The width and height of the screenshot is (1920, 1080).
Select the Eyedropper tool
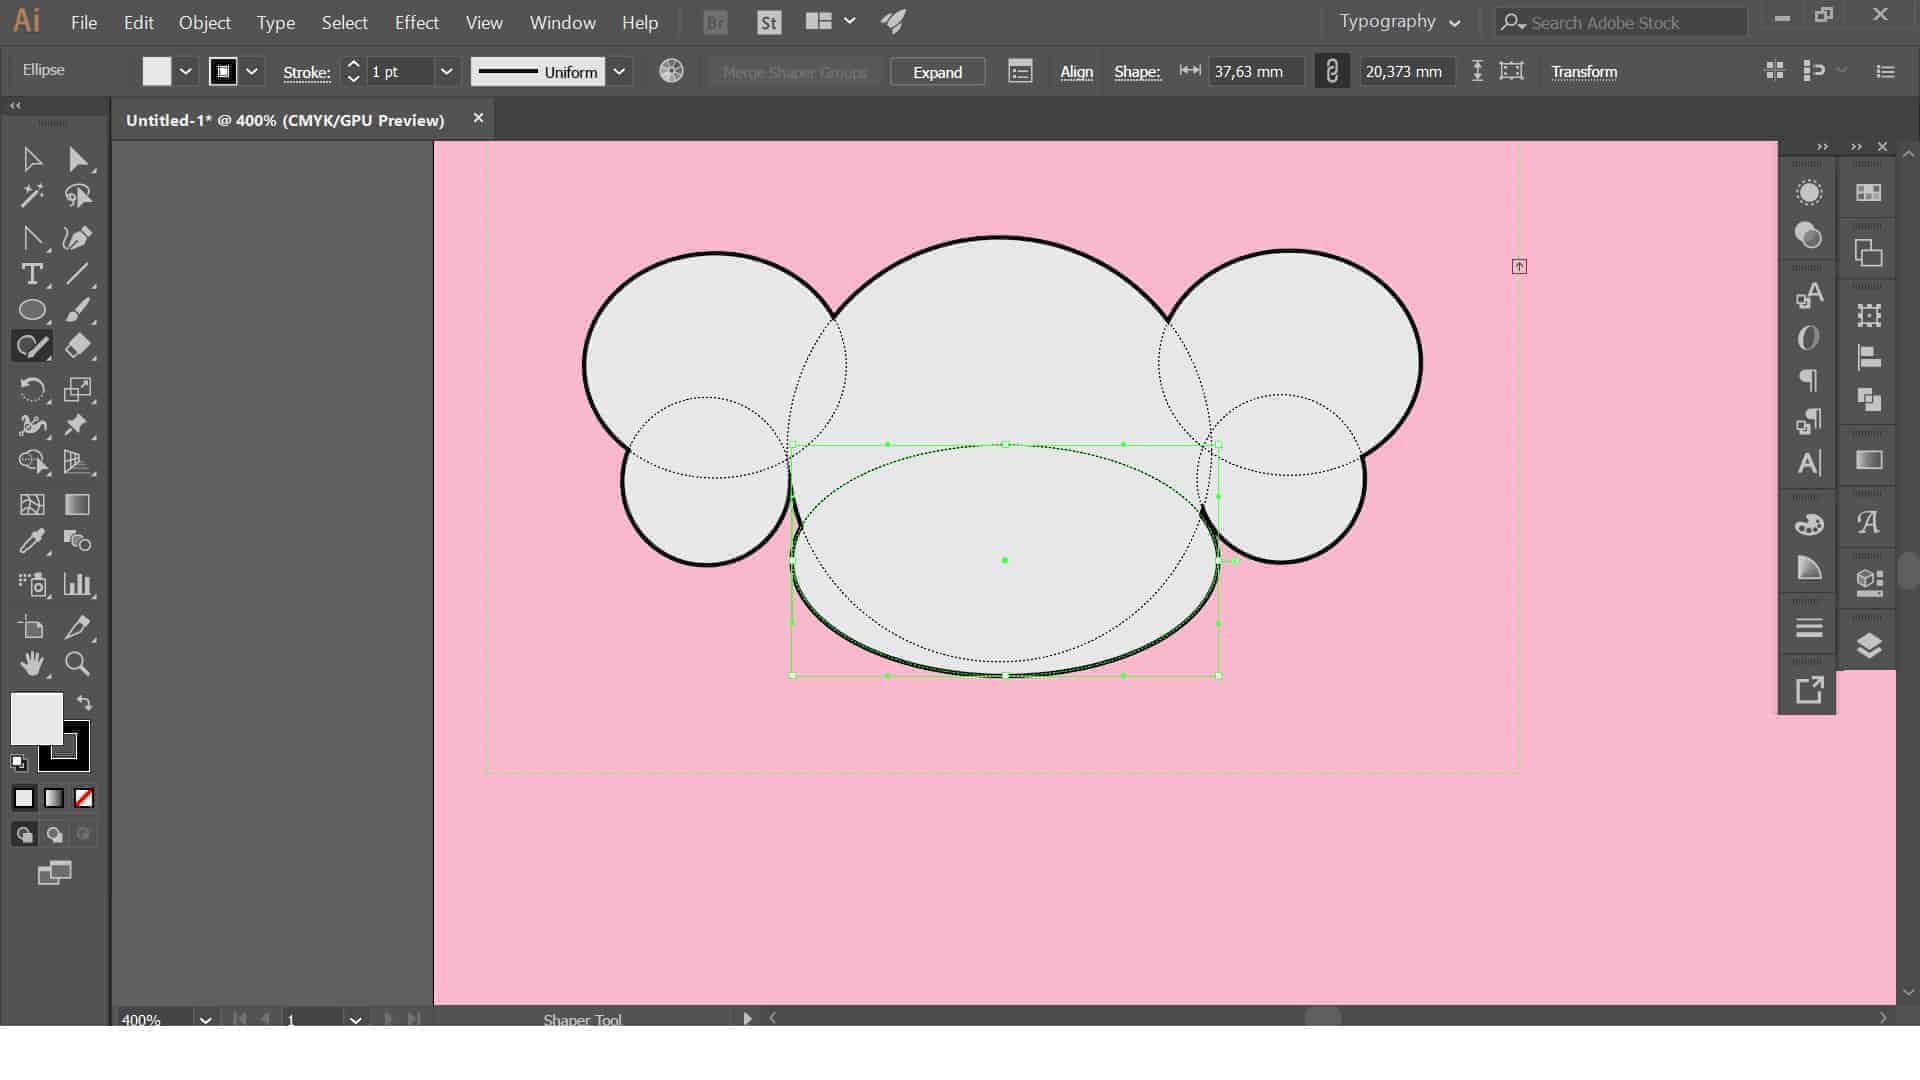pyautogui.click(x=32, y=541)
